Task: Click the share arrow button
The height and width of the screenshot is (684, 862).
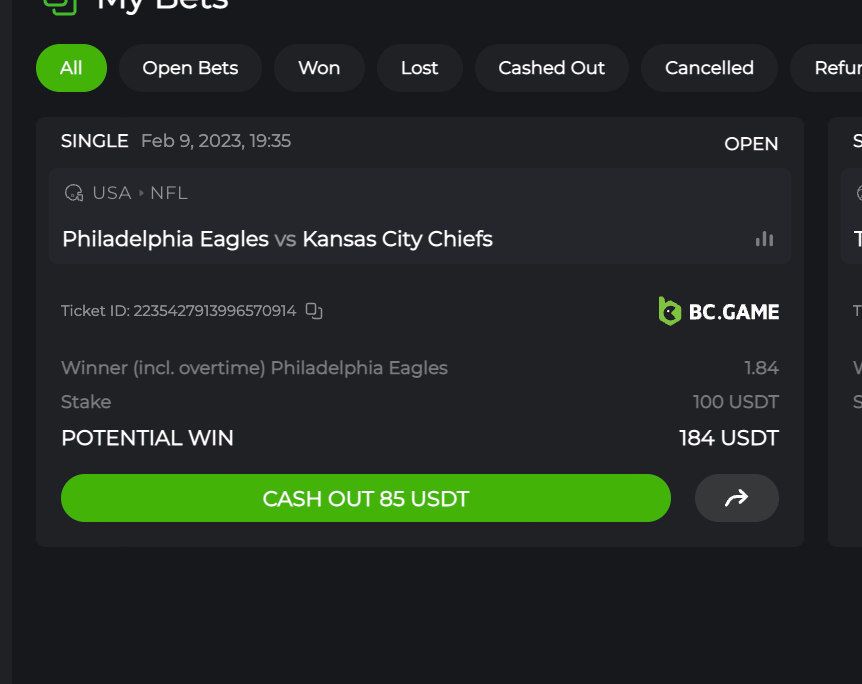Action: click(736, 498)
